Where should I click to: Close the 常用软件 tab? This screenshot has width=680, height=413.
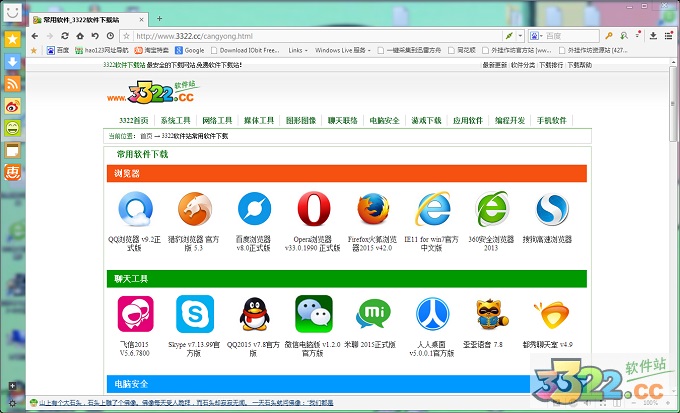coord(141,20)
